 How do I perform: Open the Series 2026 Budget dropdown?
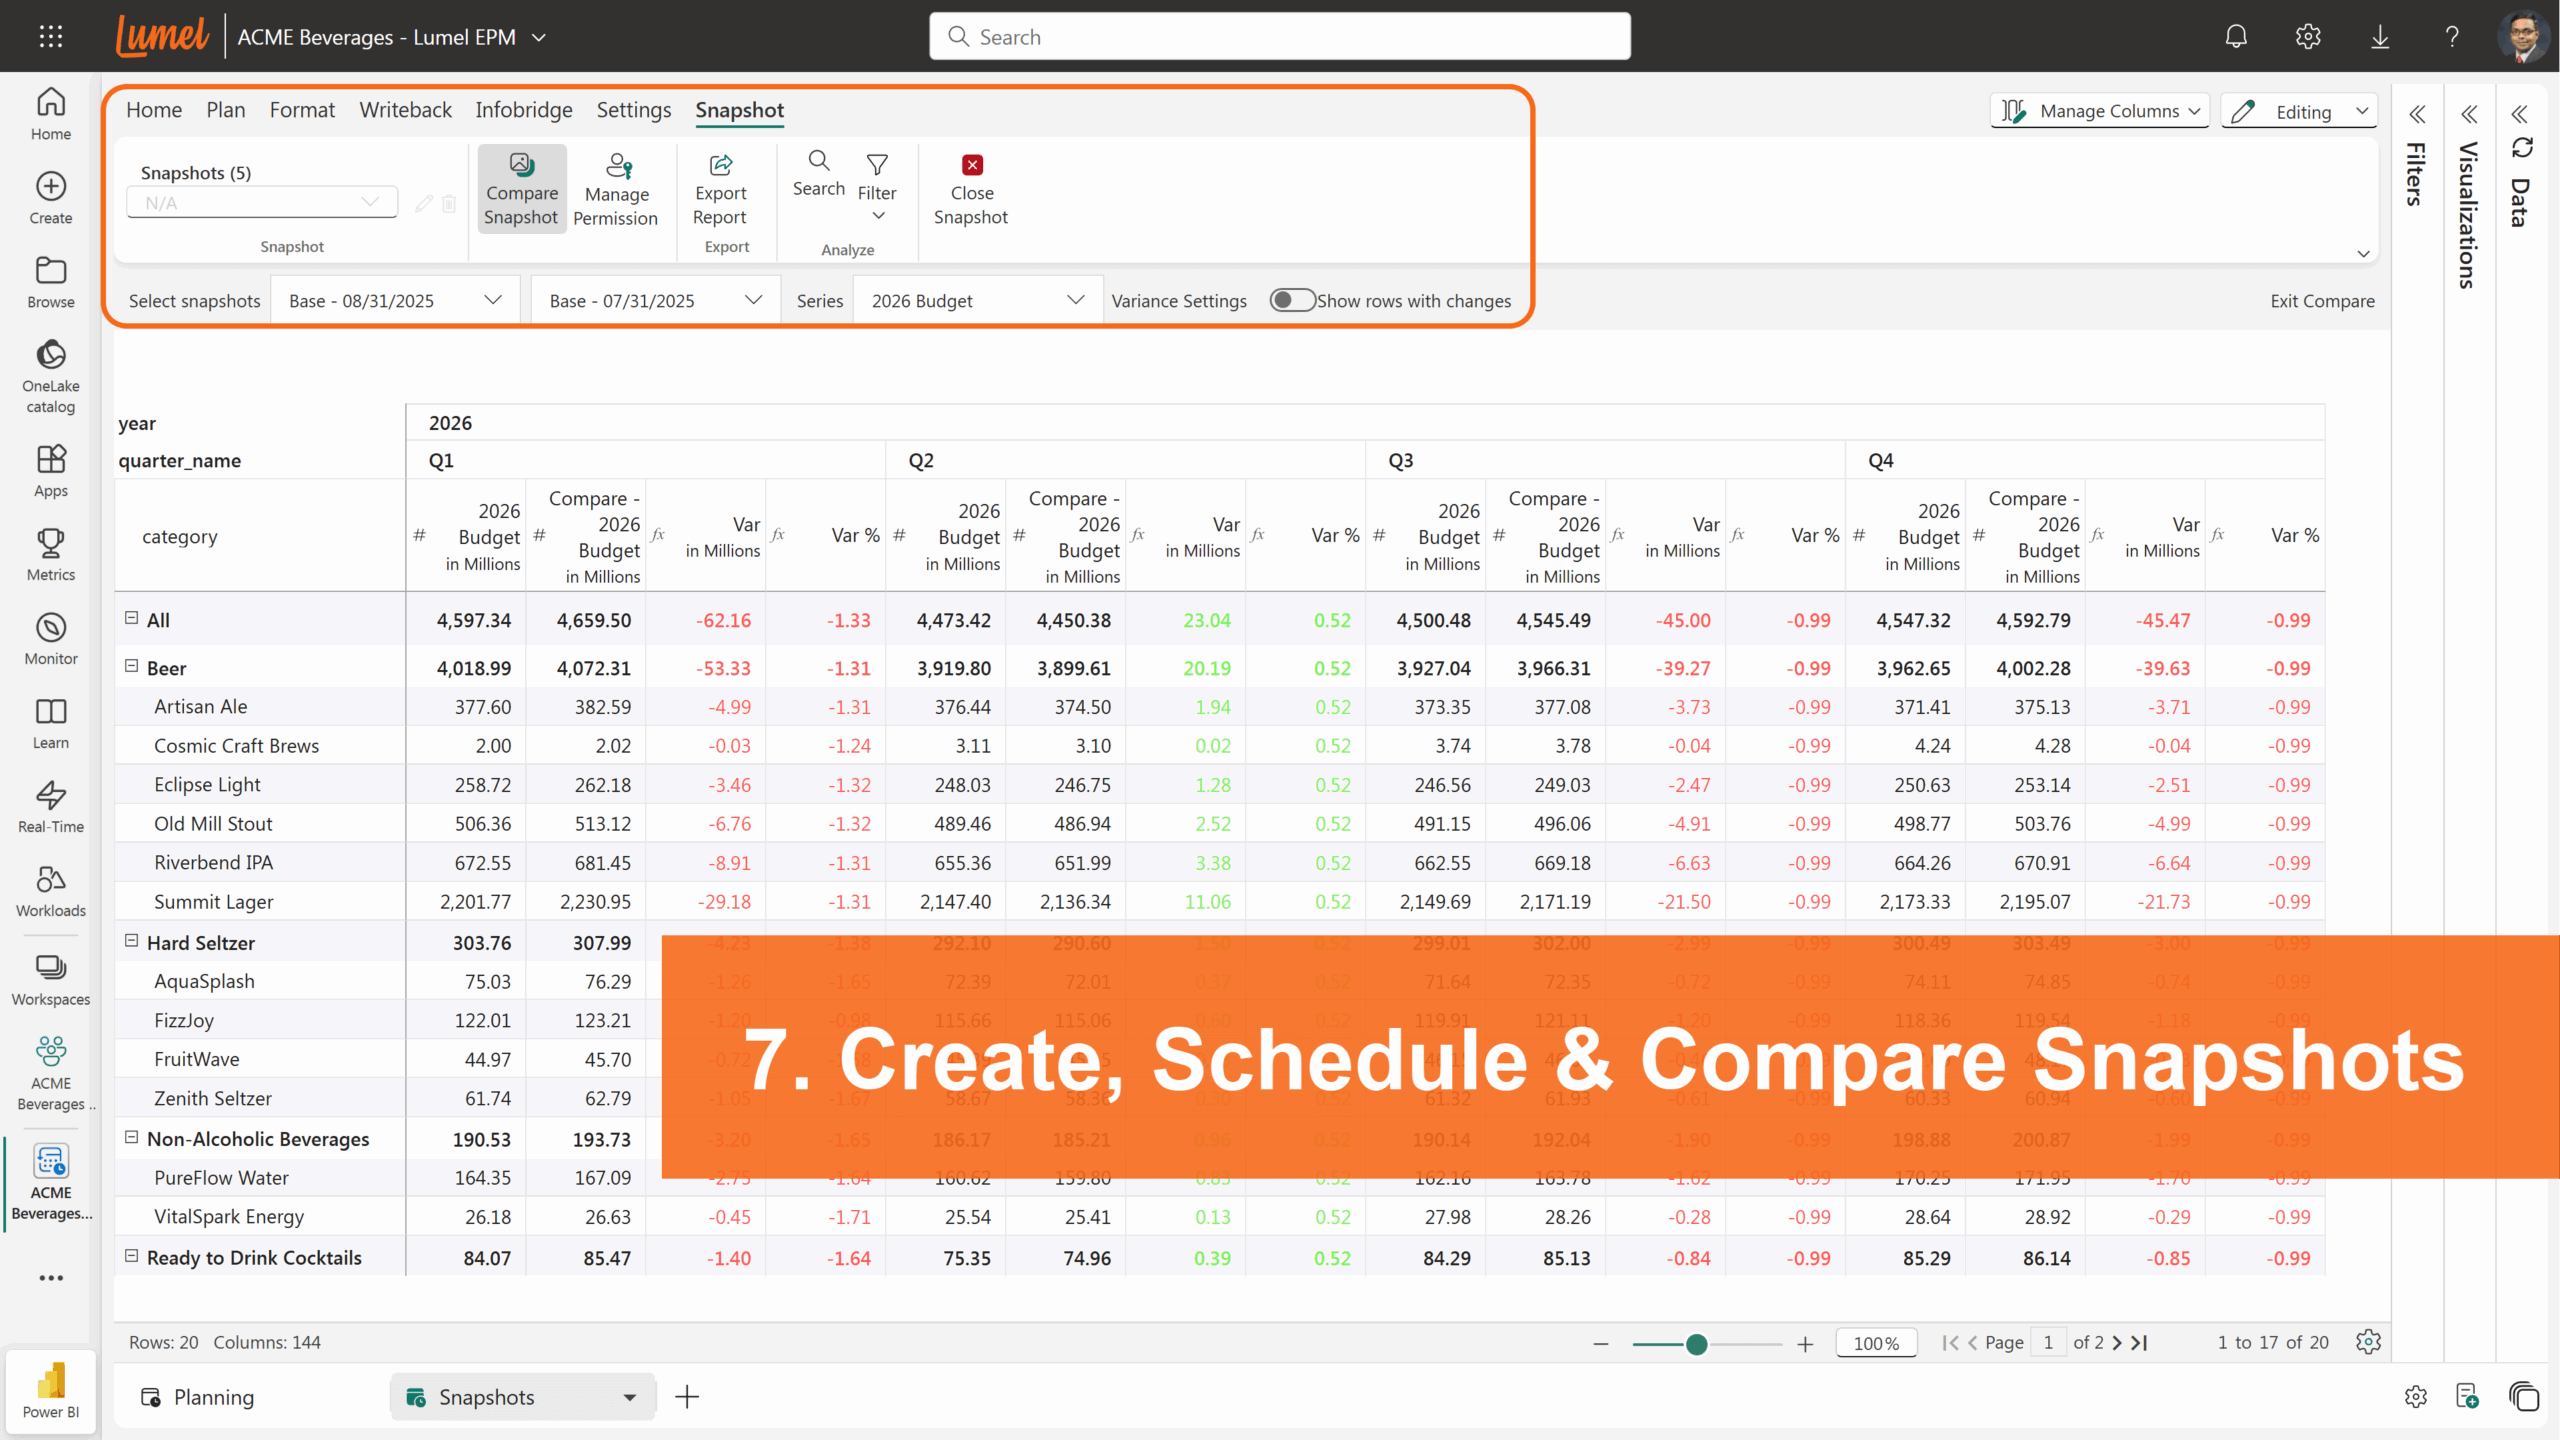click(x=977, y=301)
